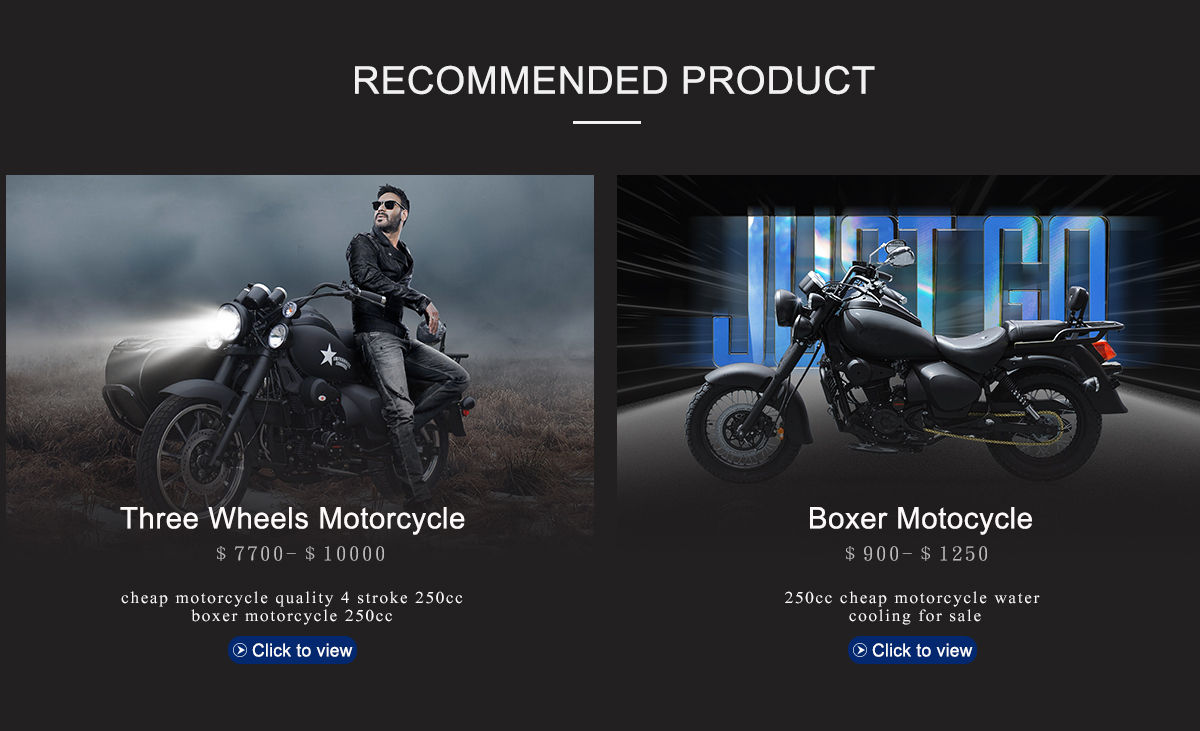Image resolution: width=1200 pixels, height=731 pixels.
Task: Click the white underline below the heading
Action: coord(607,123)
